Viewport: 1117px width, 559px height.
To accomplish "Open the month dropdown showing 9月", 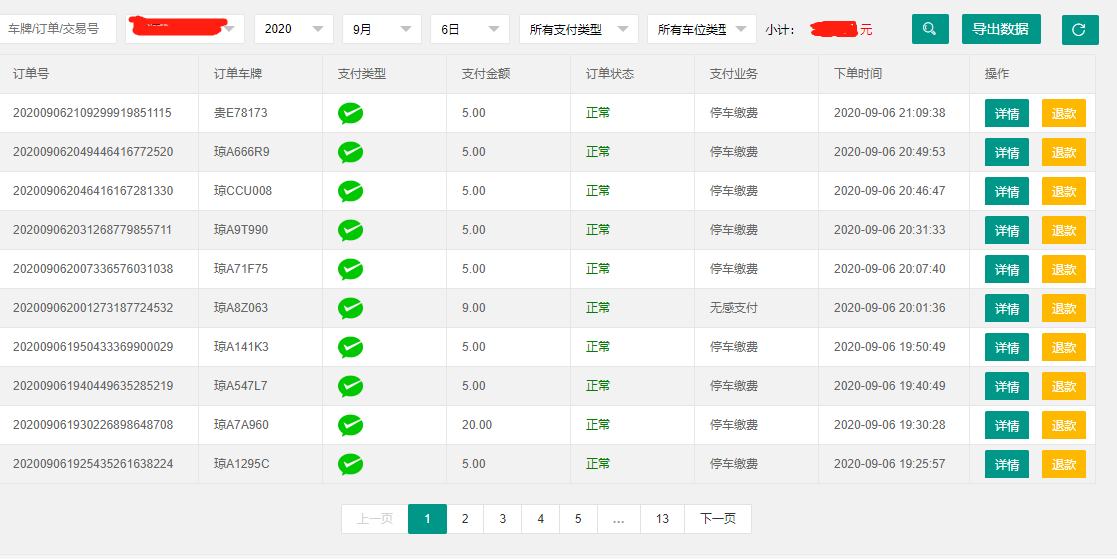I will point(382,29).
